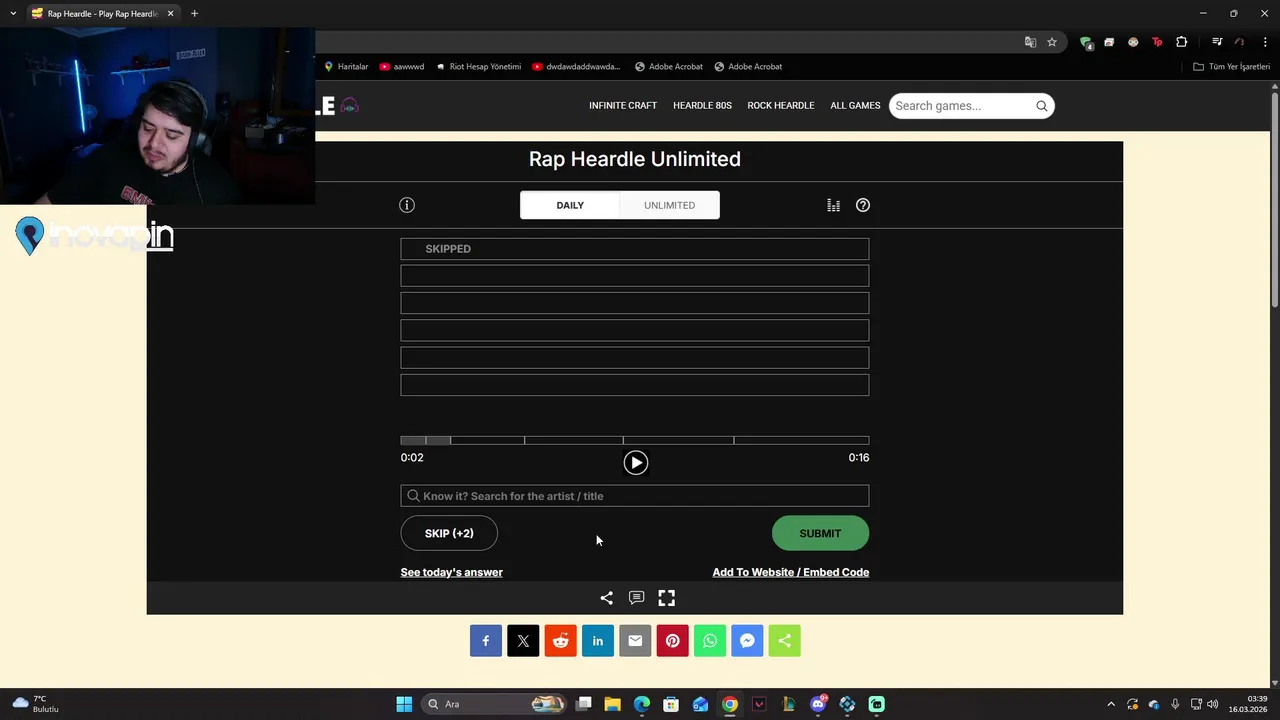Viewport: 1280px width, 720px height.
Task: Close the Rap Heardle tab
Action: (x=170, y=14)
